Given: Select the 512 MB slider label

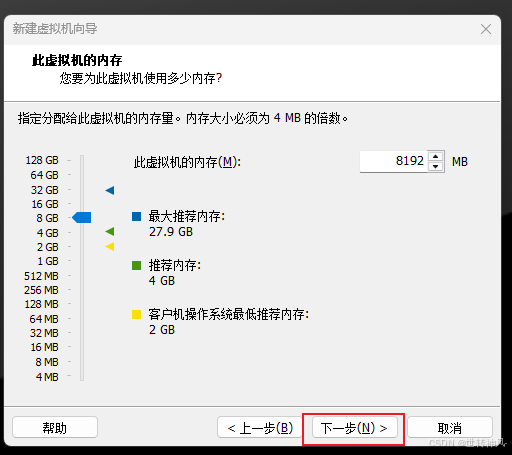Looking at the screenshot, I should (41, 276).
